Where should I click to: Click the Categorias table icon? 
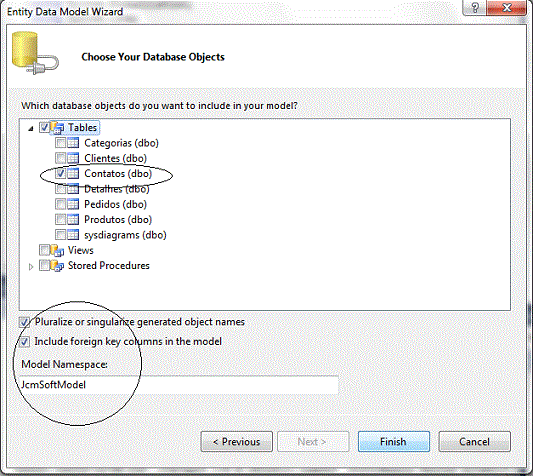[x=73, y=143]
